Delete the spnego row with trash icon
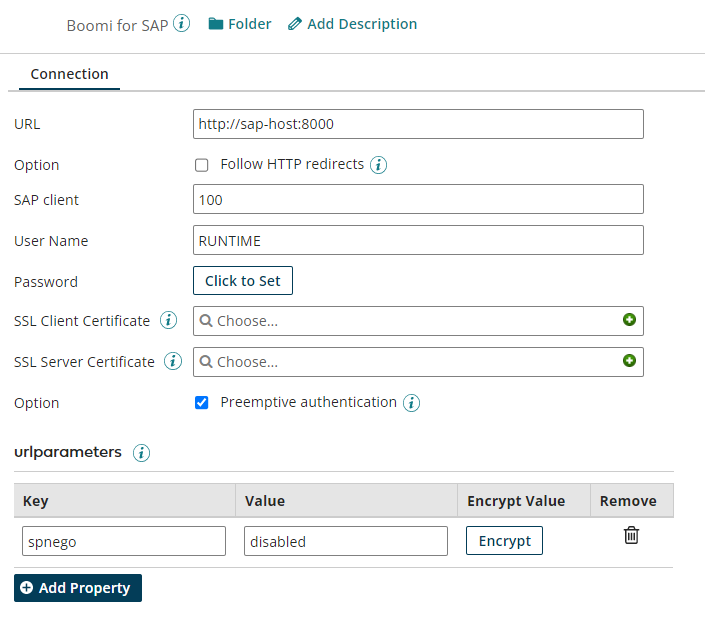705x622 pixels. coord(631,536)
